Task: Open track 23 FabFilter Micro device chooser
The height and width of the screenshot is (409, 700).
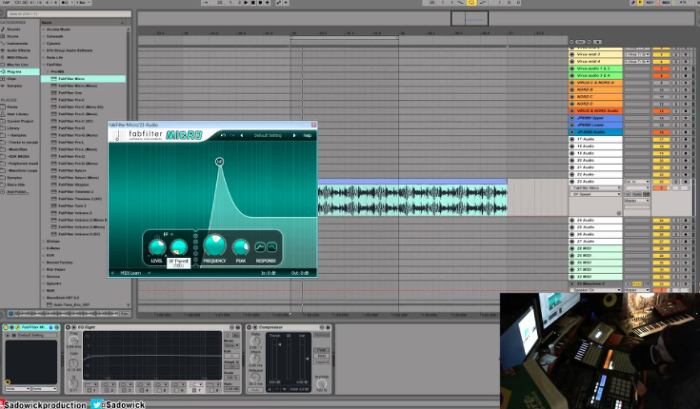Action: (x=596, y=188)
